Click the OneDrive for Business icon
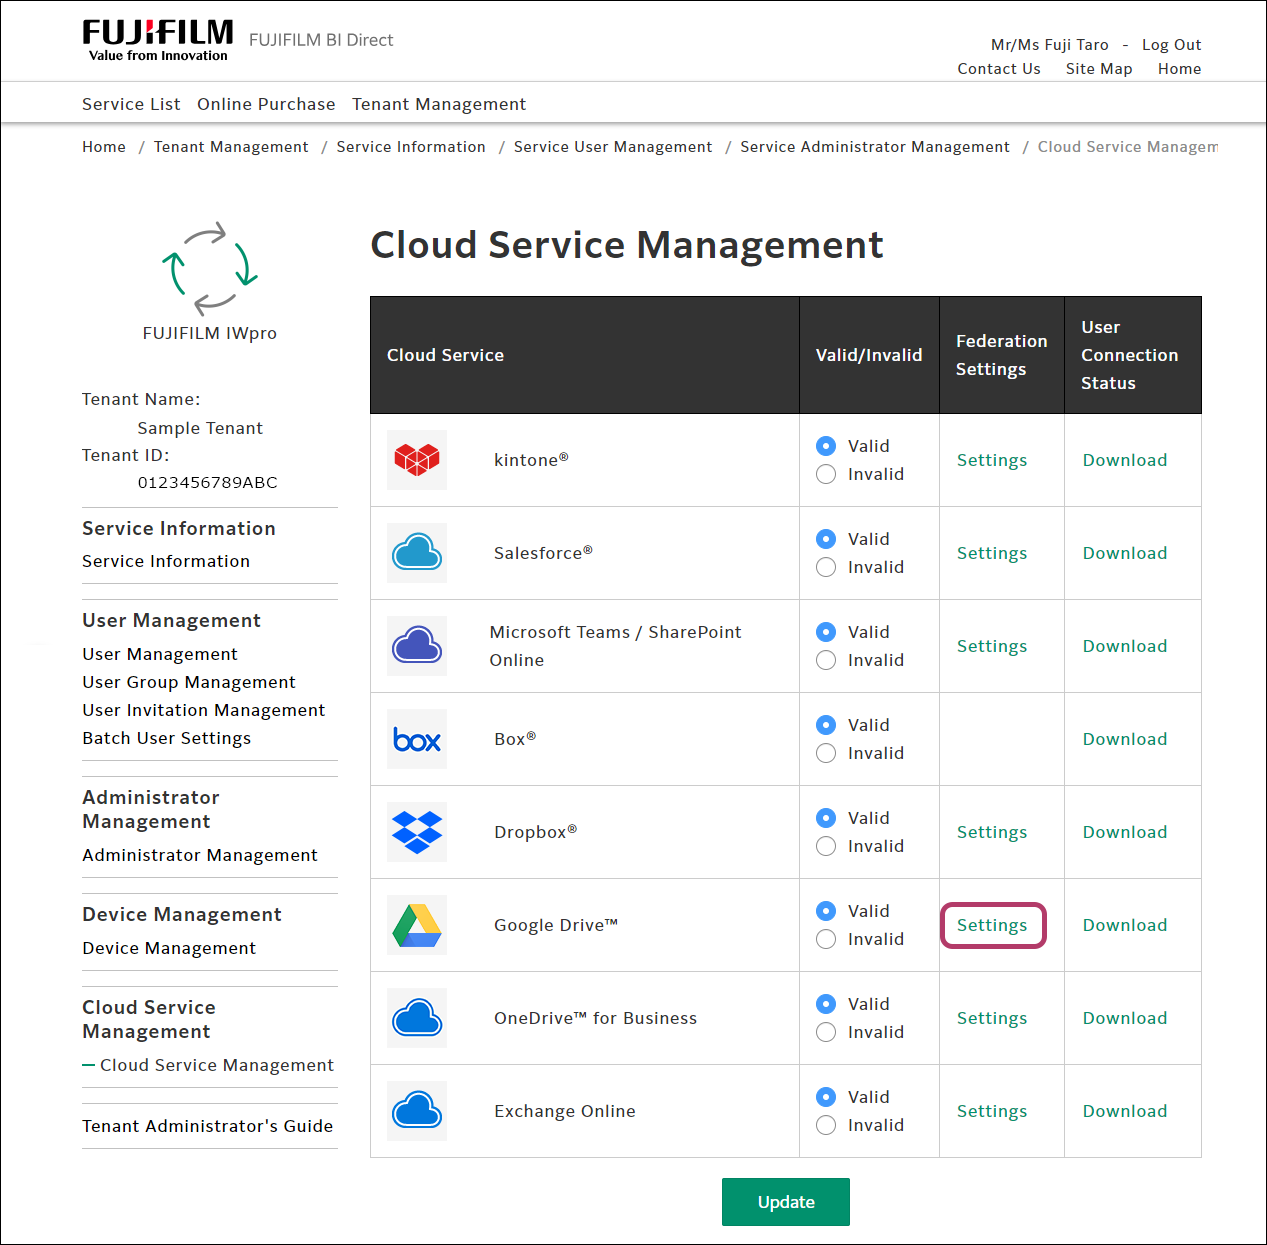The image size is (1267, 1245). pos(417,1018)
